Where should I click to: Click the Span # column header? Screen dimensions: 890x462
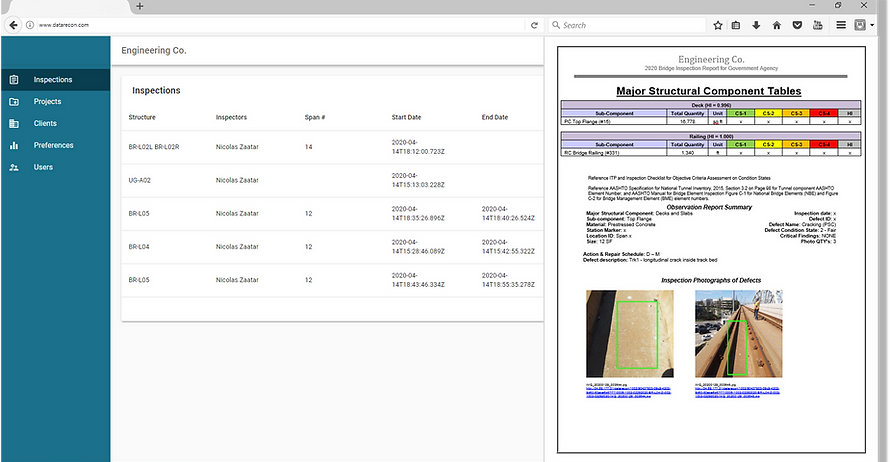coord(314,117)
